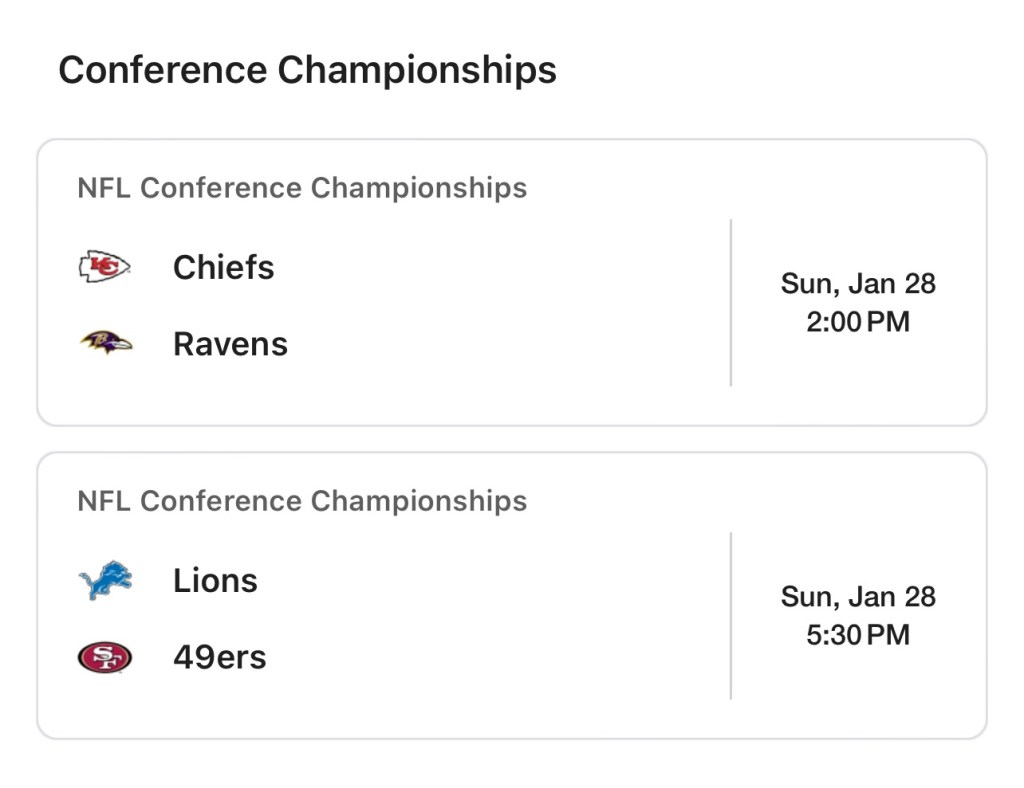Open the 49ers team name

(x=219, y=657)
